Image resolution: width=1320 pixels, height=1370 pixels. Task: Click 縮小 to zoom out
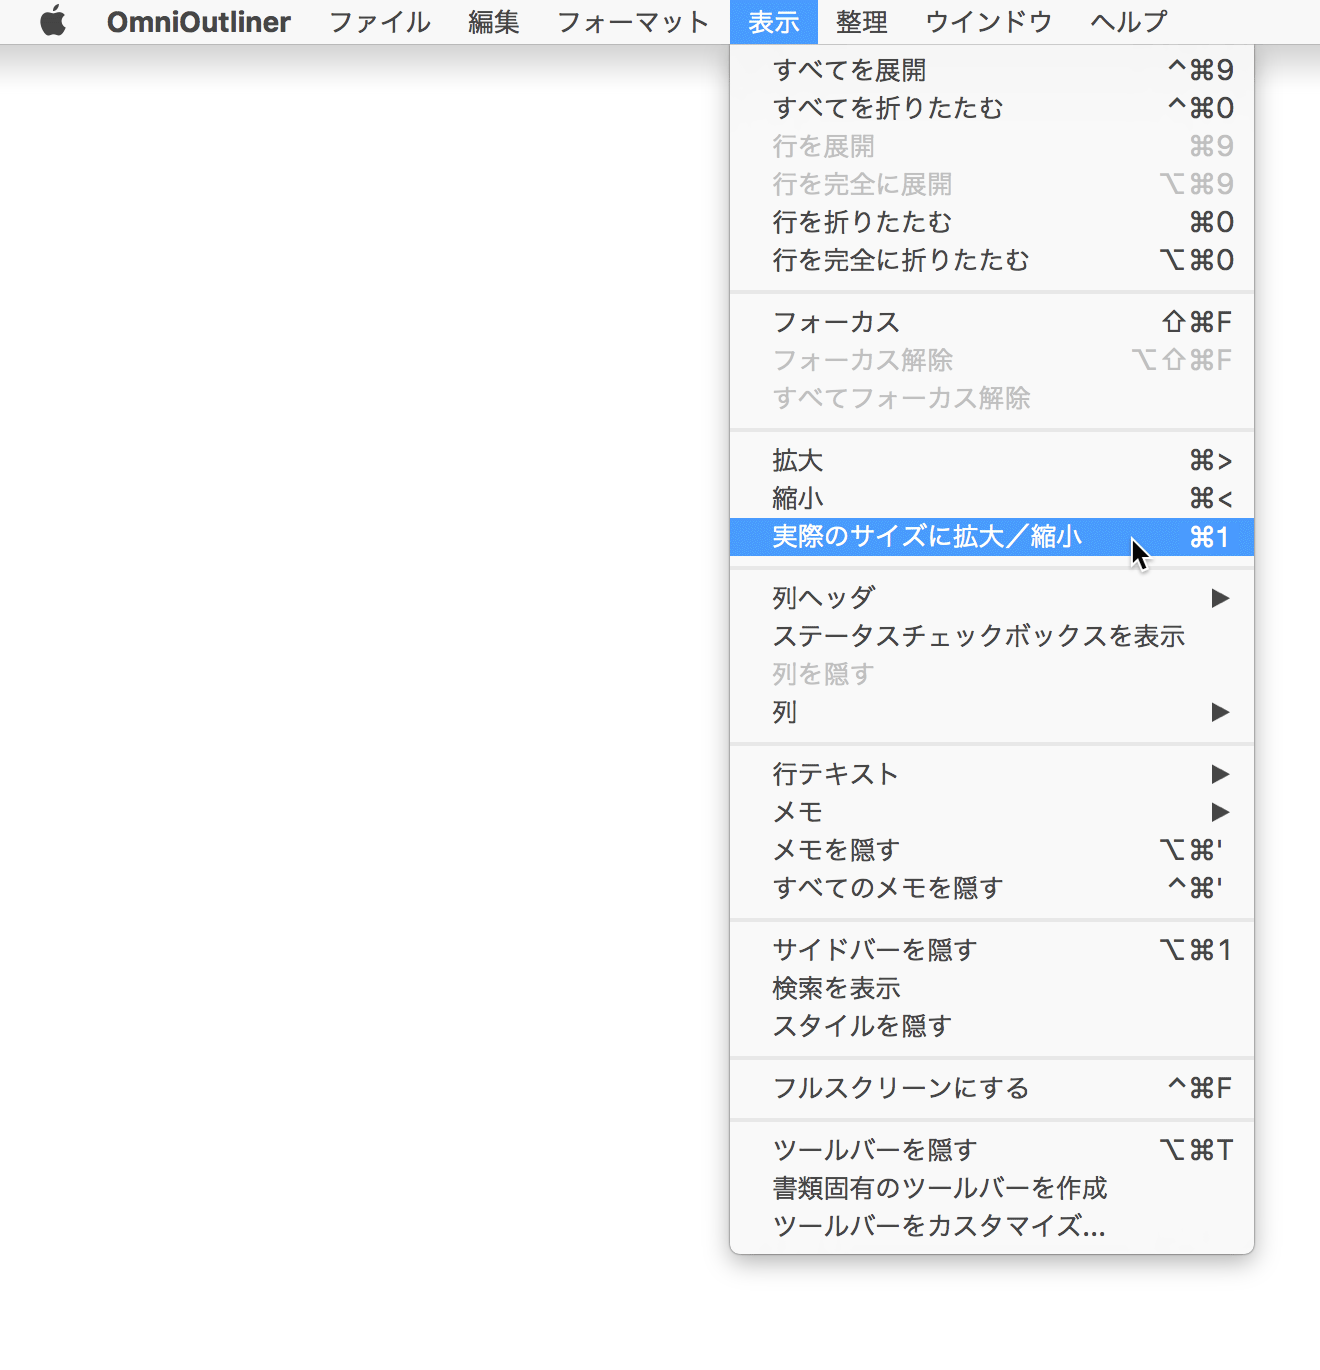click(992, 498)
